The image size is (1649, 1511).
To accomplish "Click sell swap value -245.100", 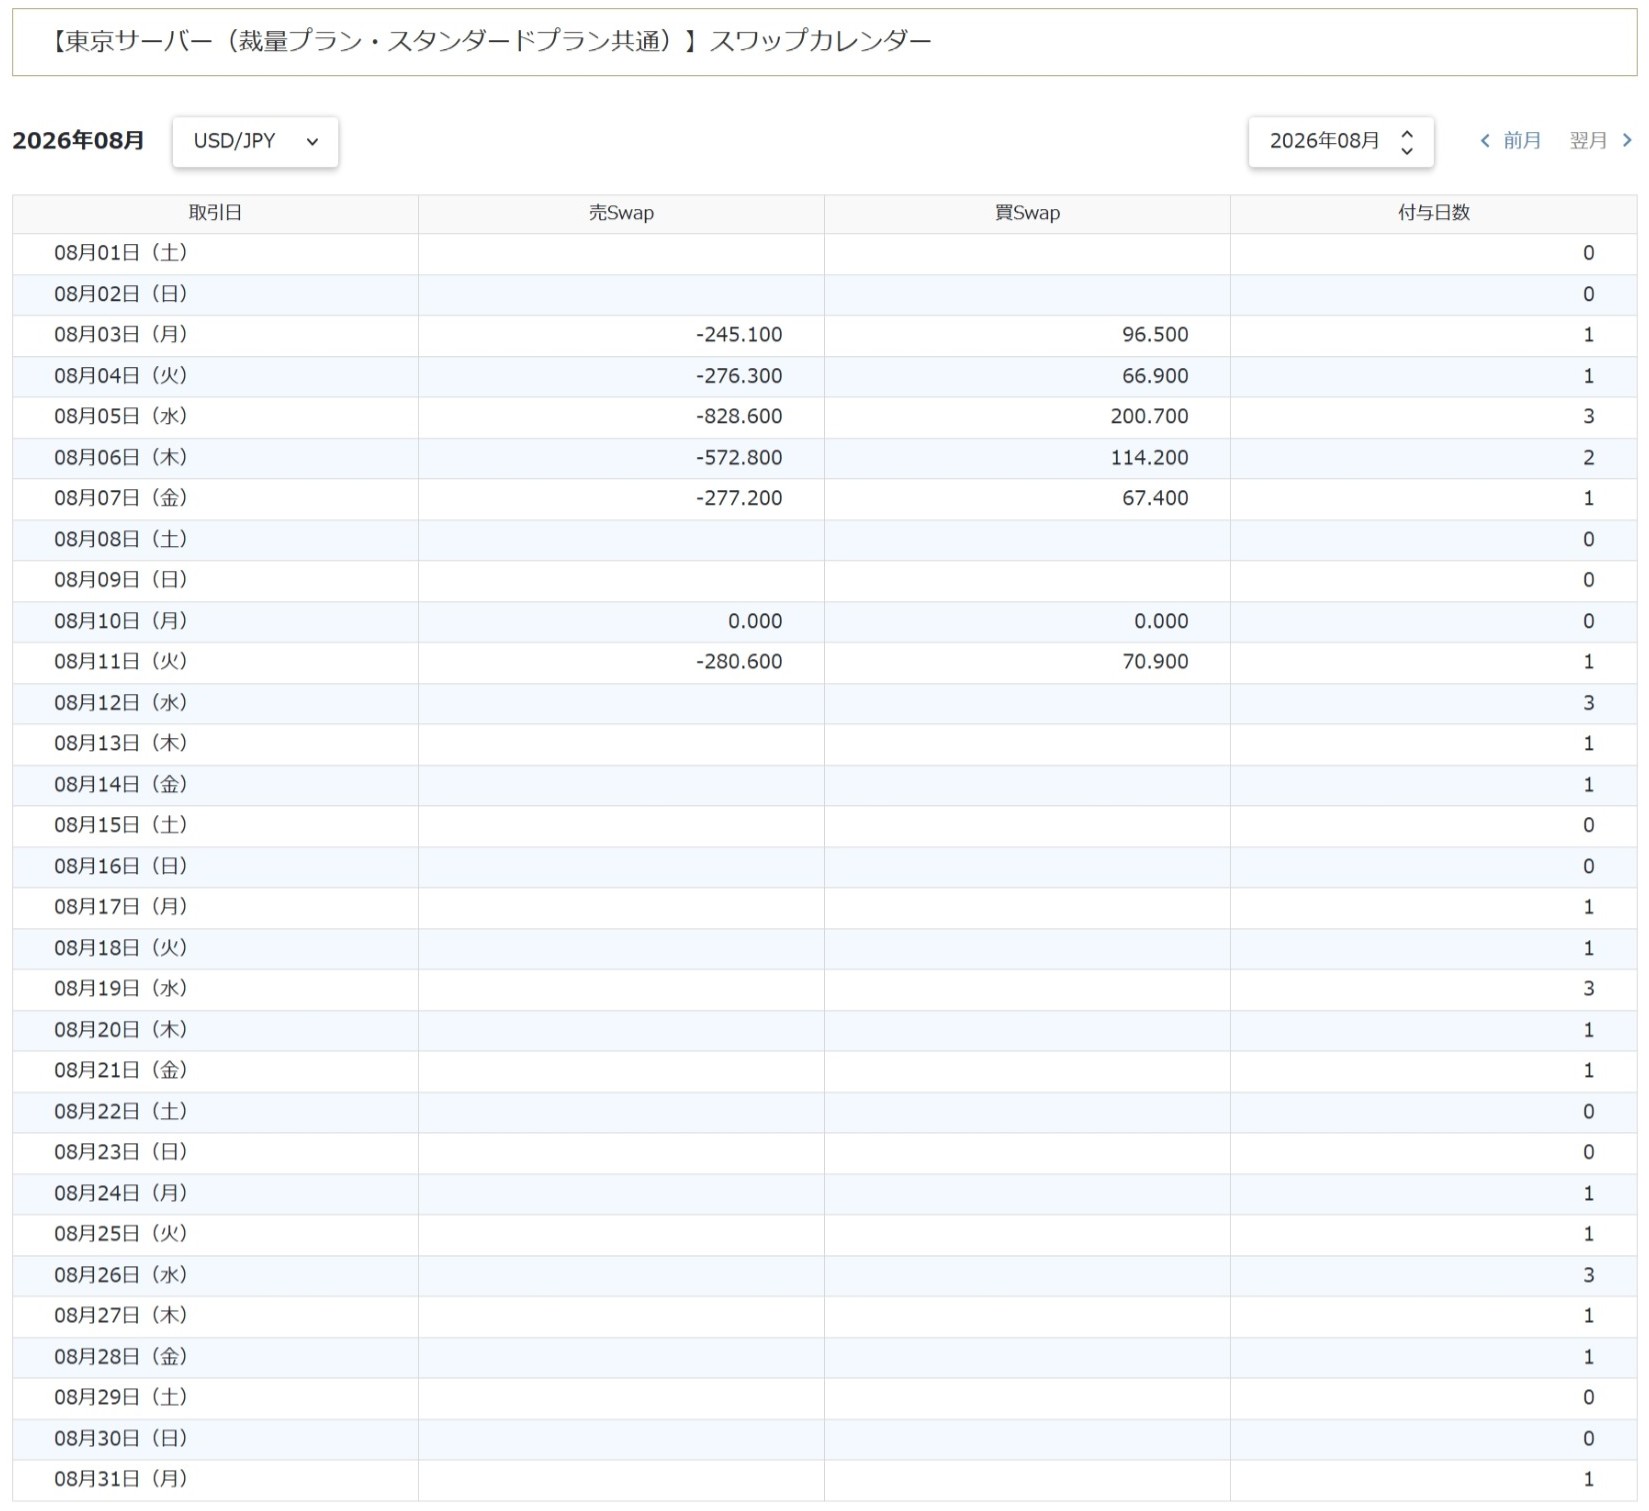I will (x=739, y=335).
